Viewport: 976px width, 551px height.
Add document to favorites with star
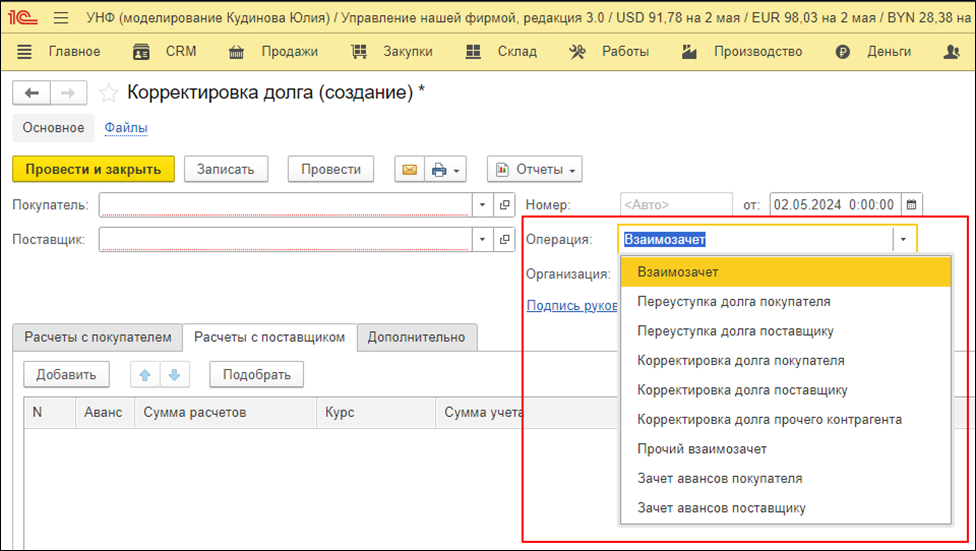pos(108,93)
